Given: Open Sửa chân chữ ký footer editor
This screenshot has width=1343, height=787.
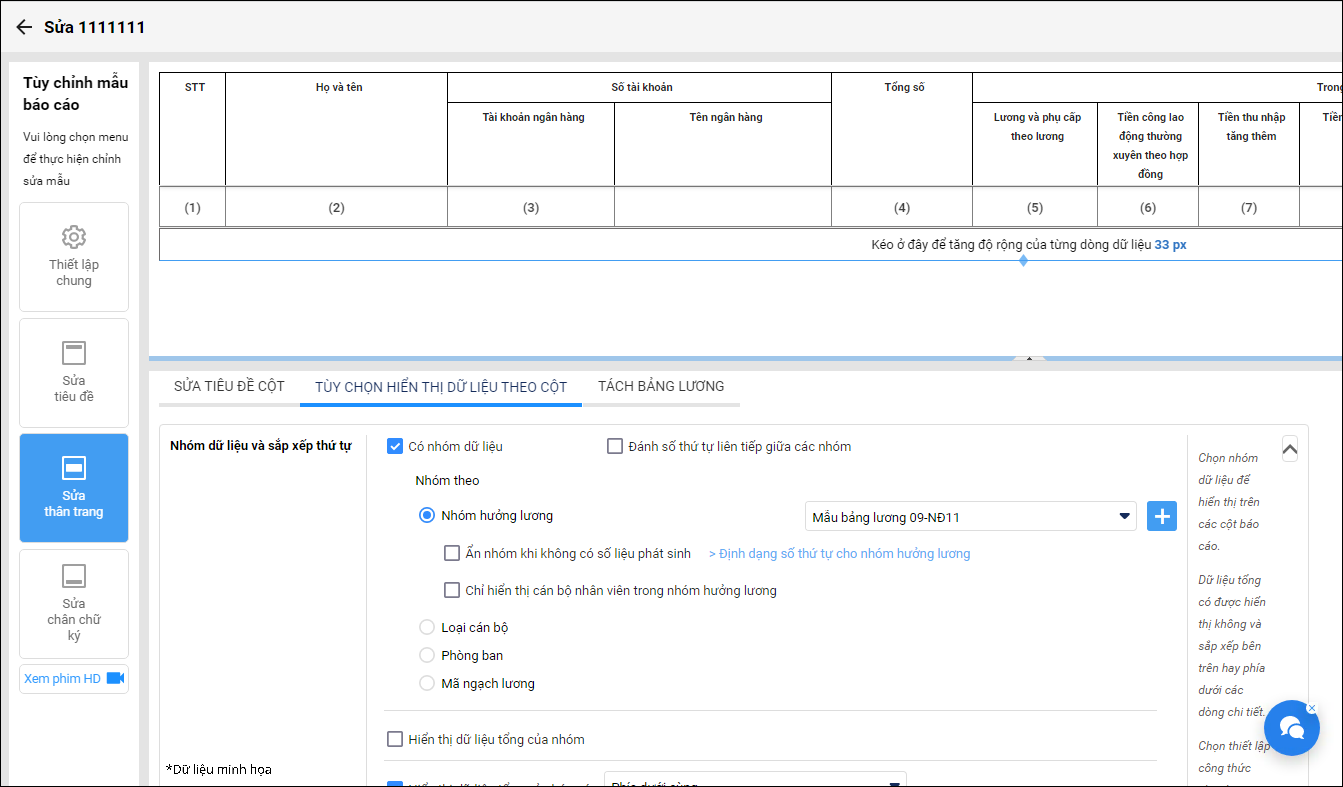Looking at the screenshot, I should click(x=74, y=604).
